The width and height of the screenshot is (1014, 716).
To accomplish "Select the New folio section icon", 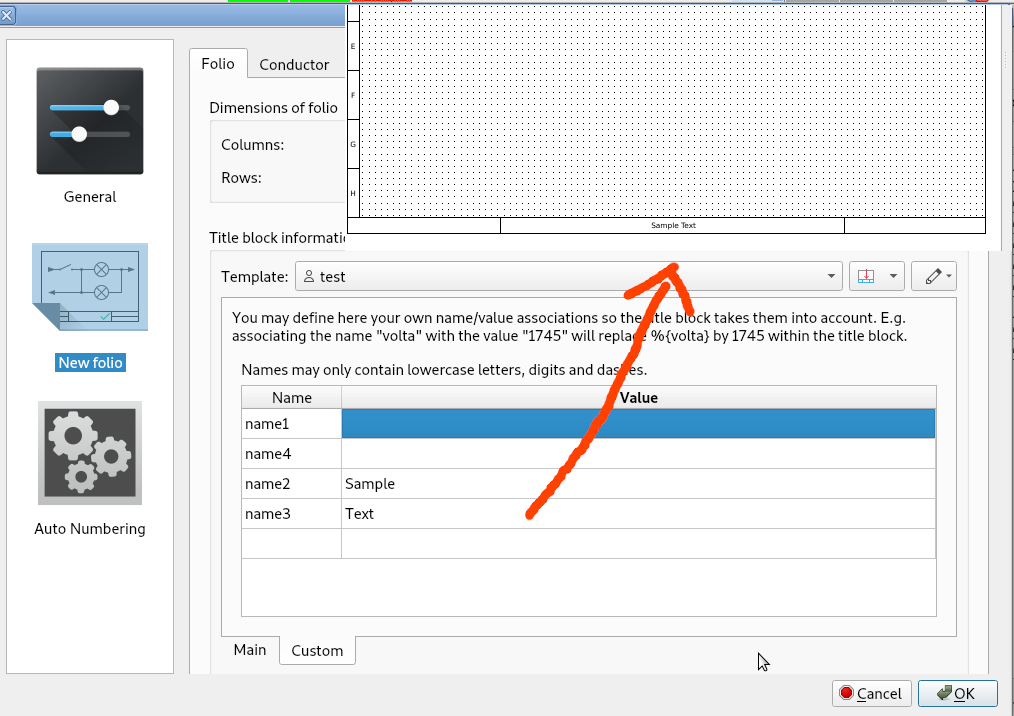I will pyautogui.click(x=90, y=288).
